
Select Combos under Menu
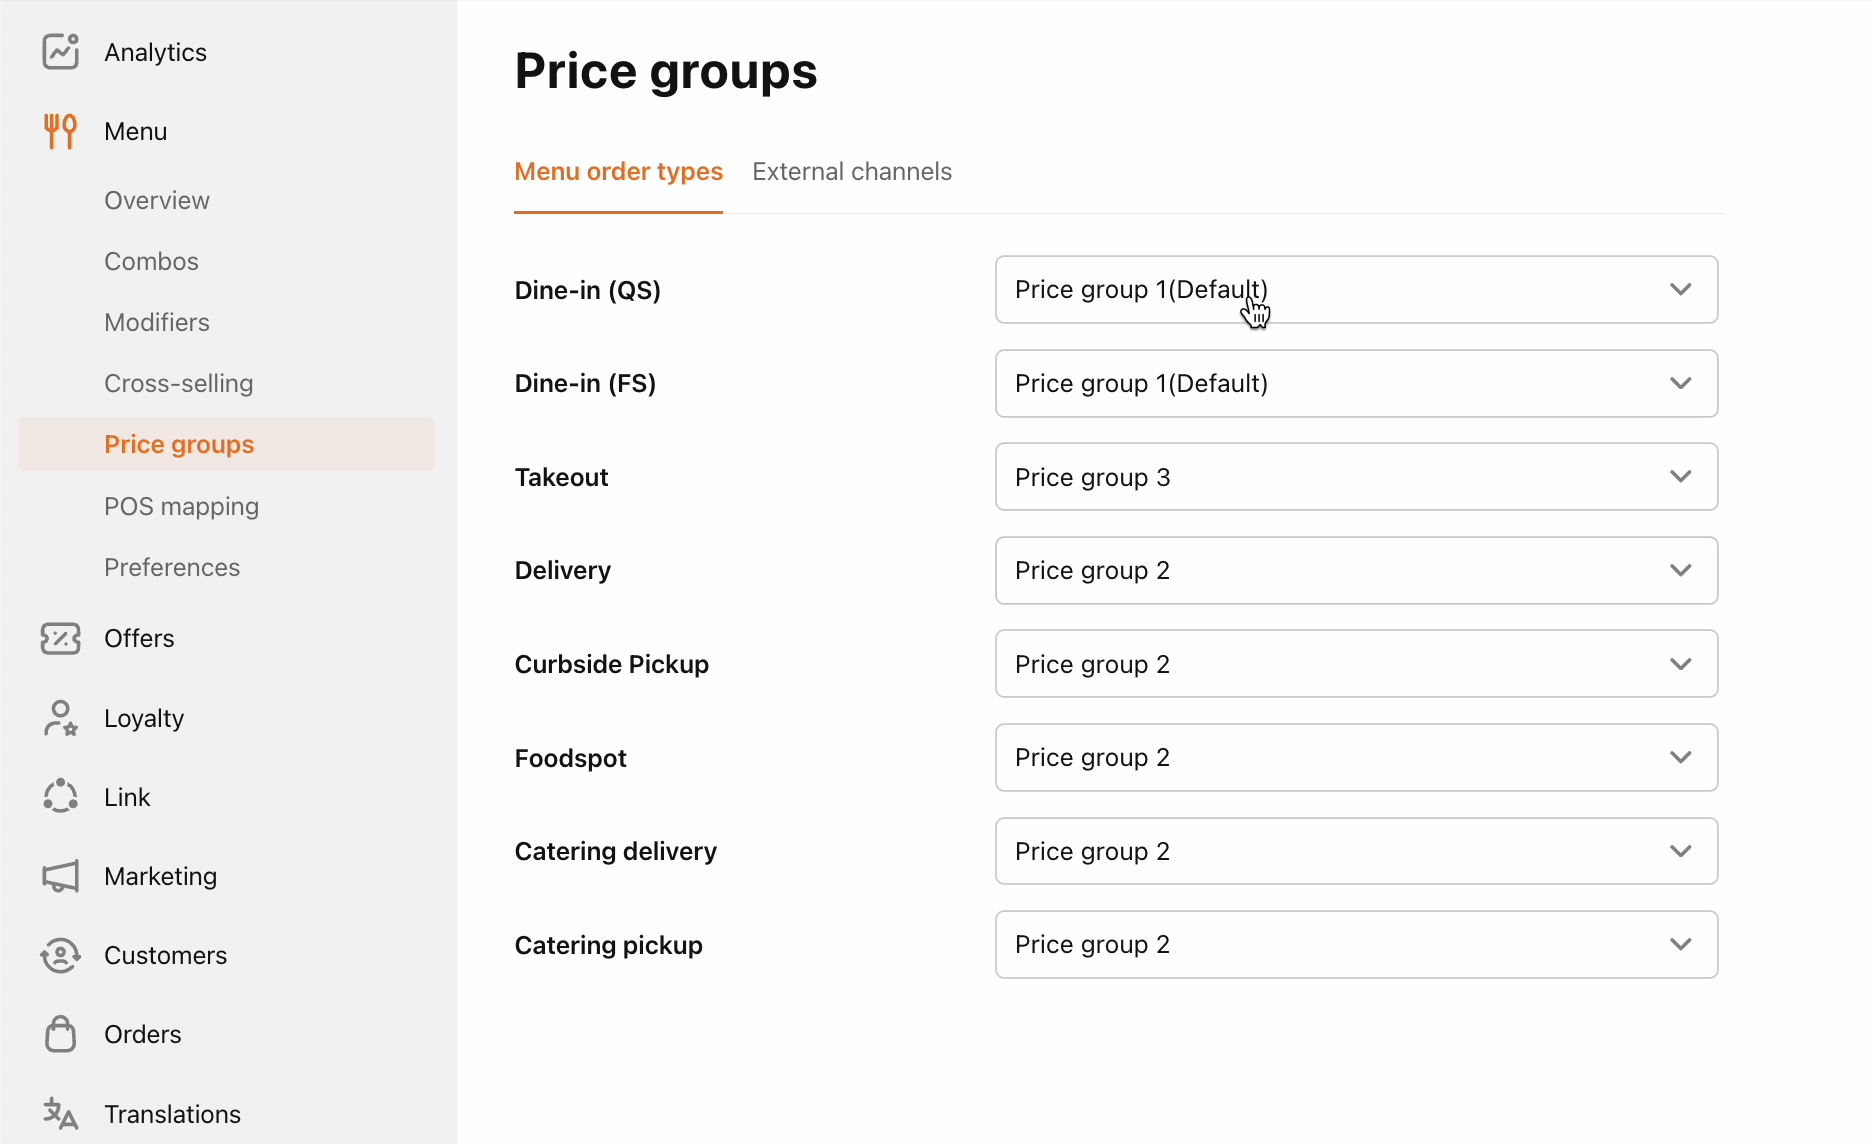coord(151,261)
